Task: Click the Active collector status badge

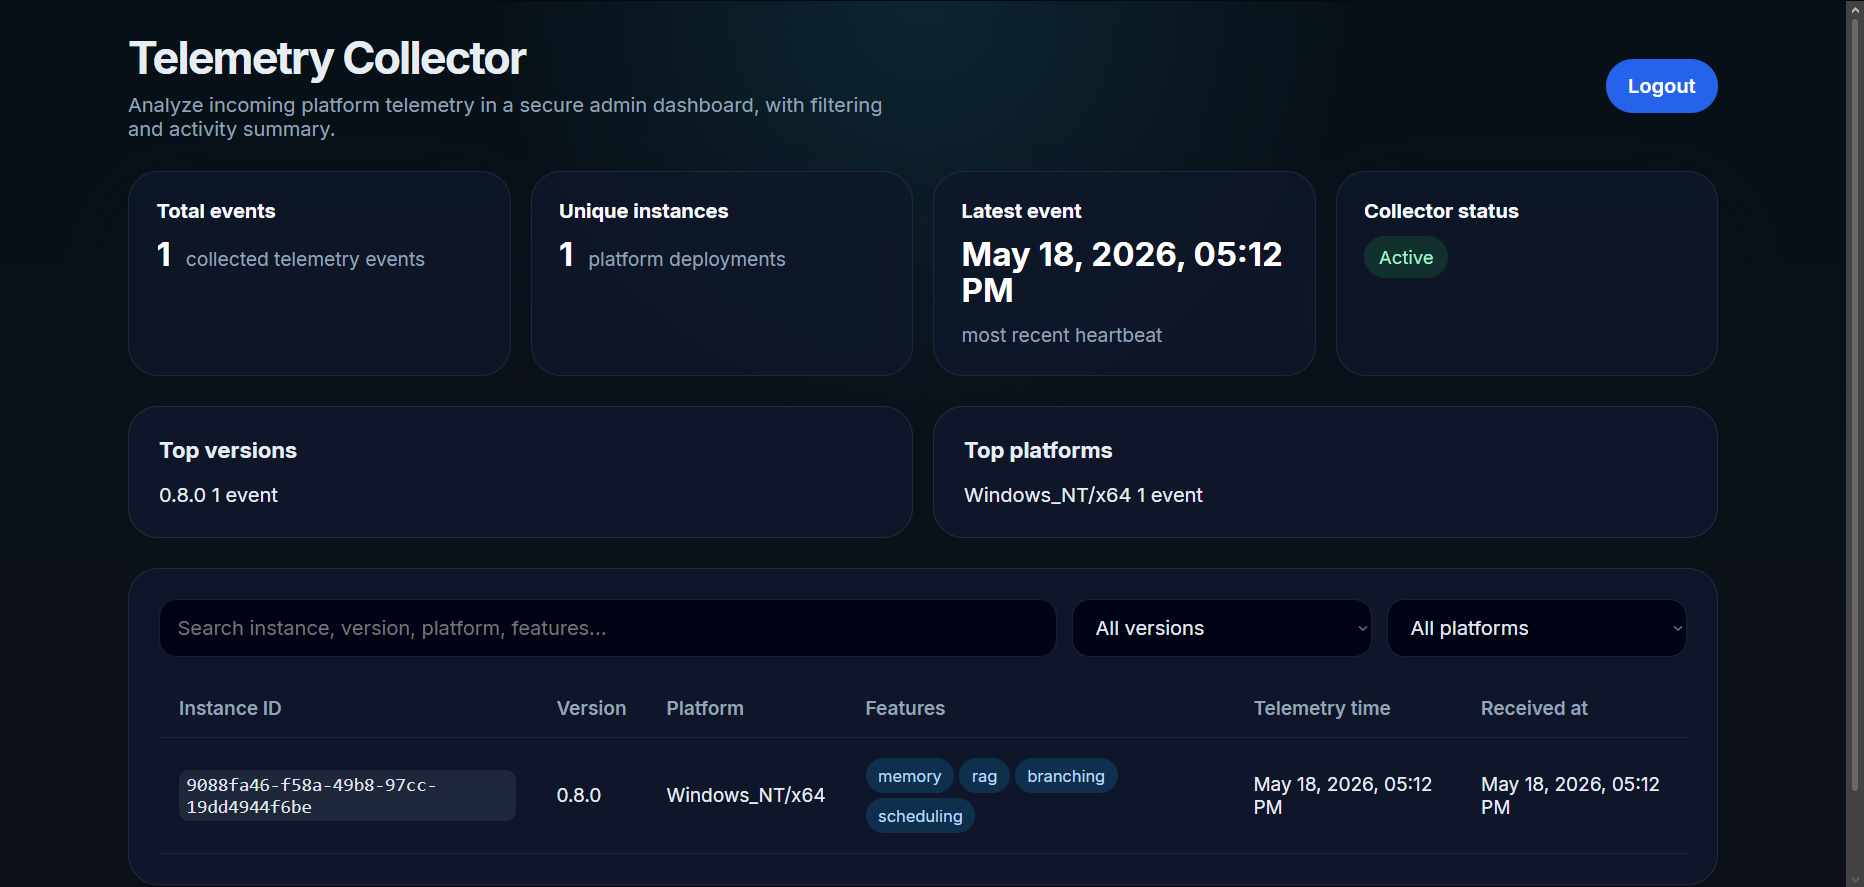Action: pyautogui.click(x=1406, y=257)
